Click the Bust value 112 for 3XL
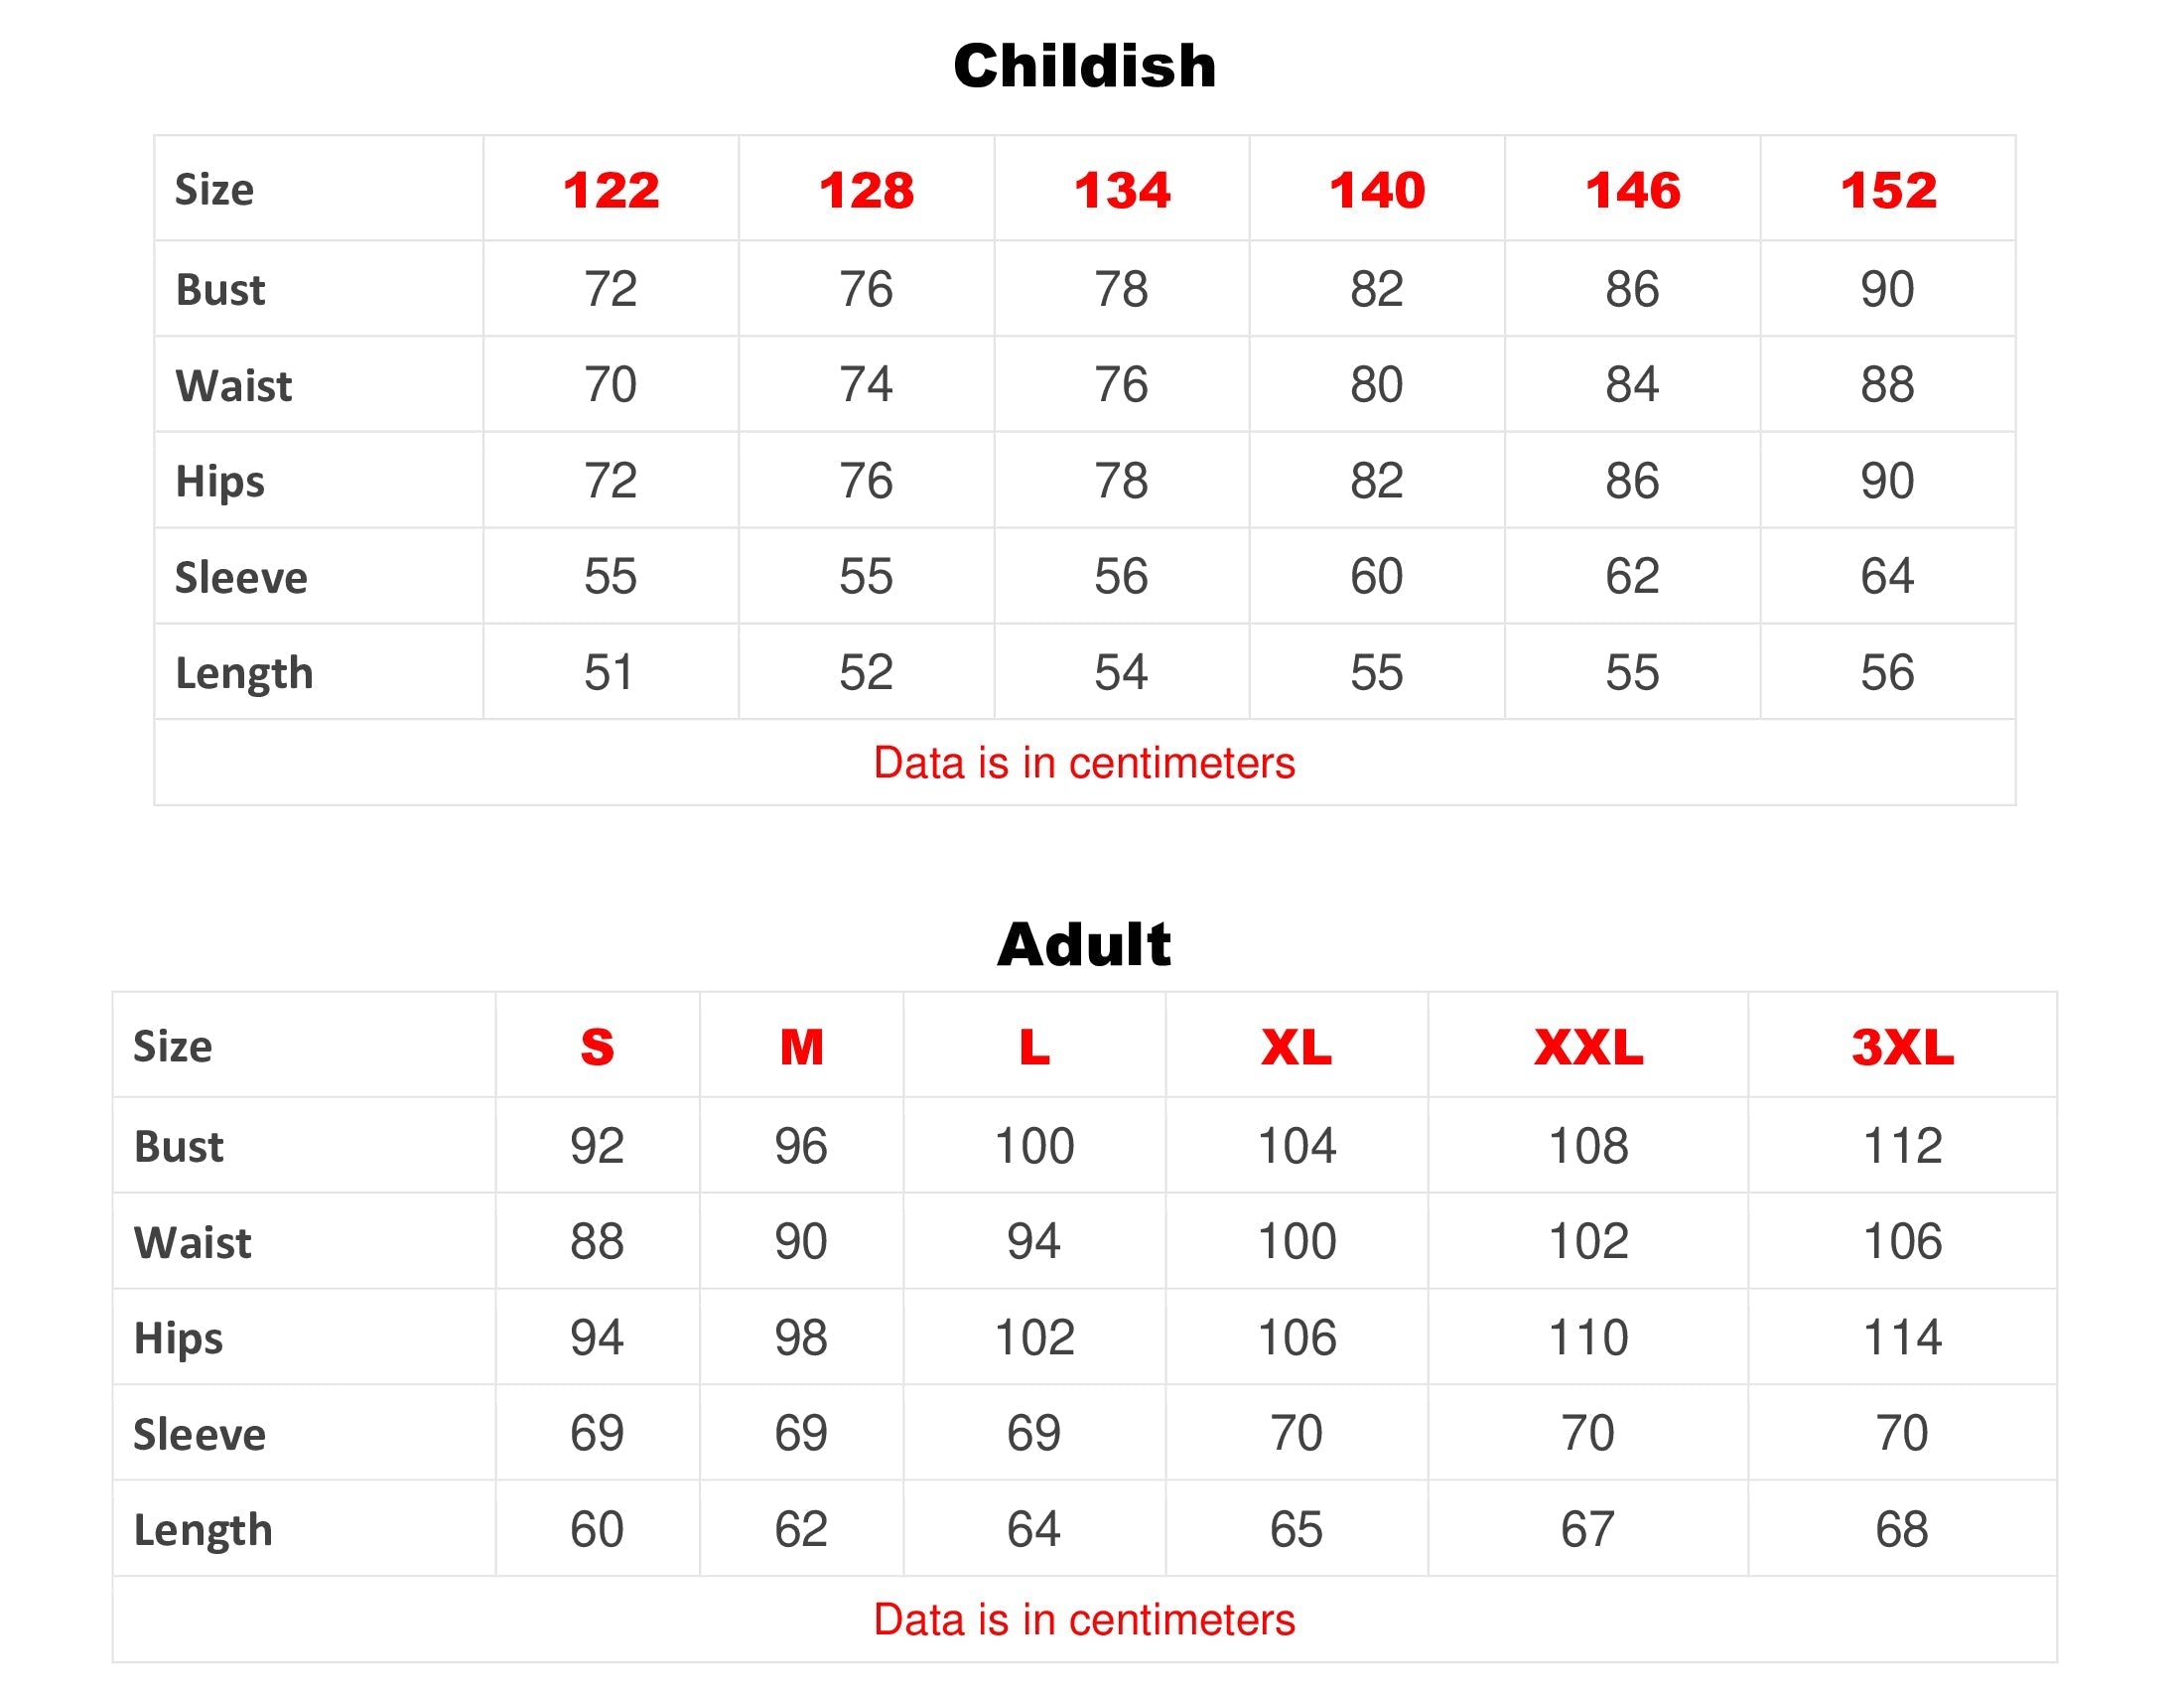The image size is (2184, 1688). [1902, 1146]
